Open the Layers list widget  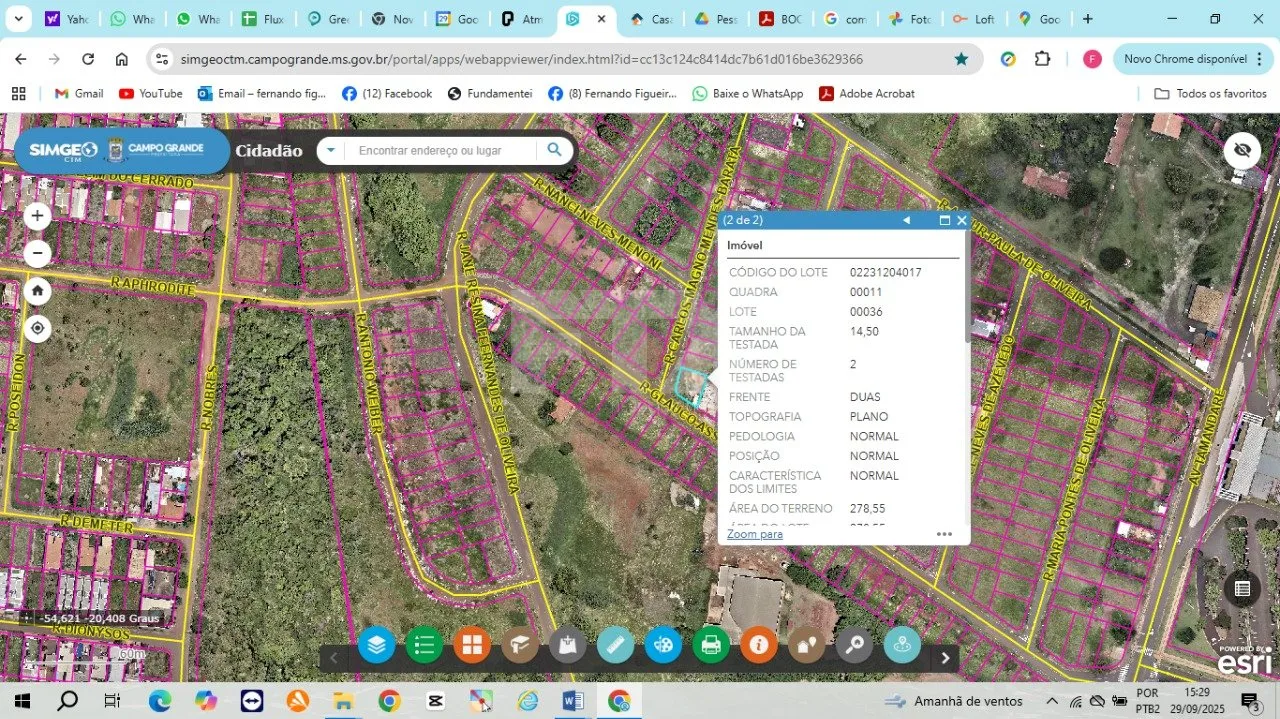(x=377, y=645)
